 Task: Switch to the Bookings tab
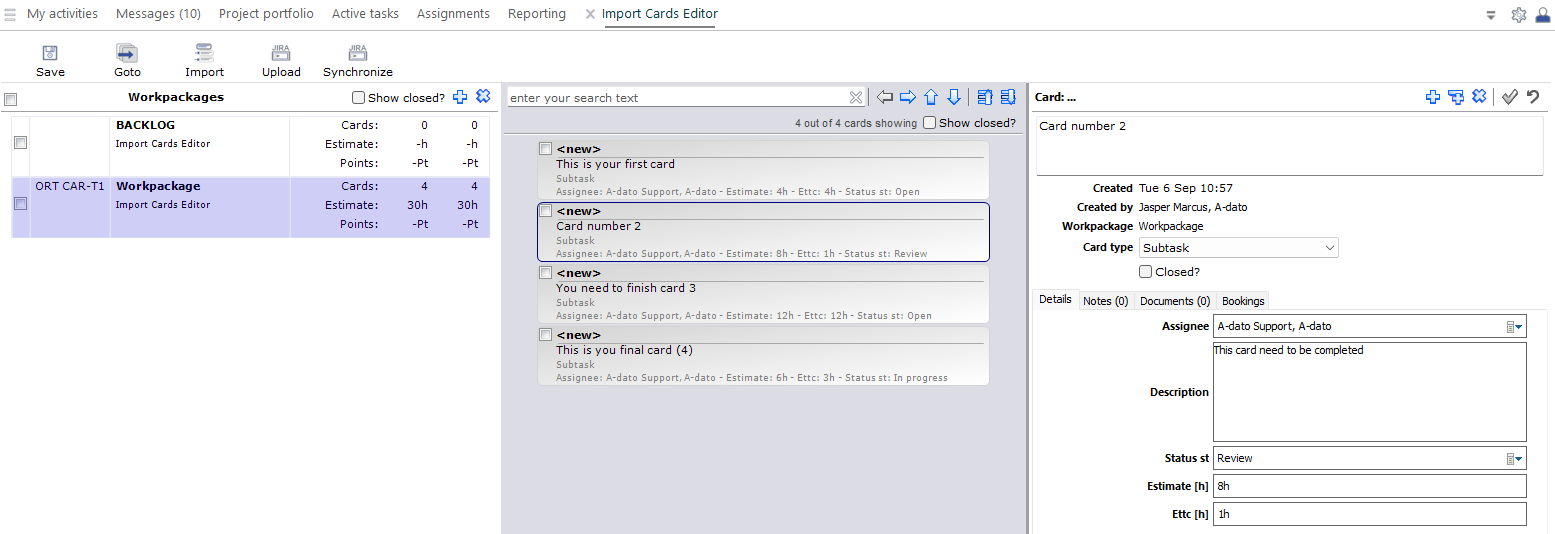[1243, 301]
